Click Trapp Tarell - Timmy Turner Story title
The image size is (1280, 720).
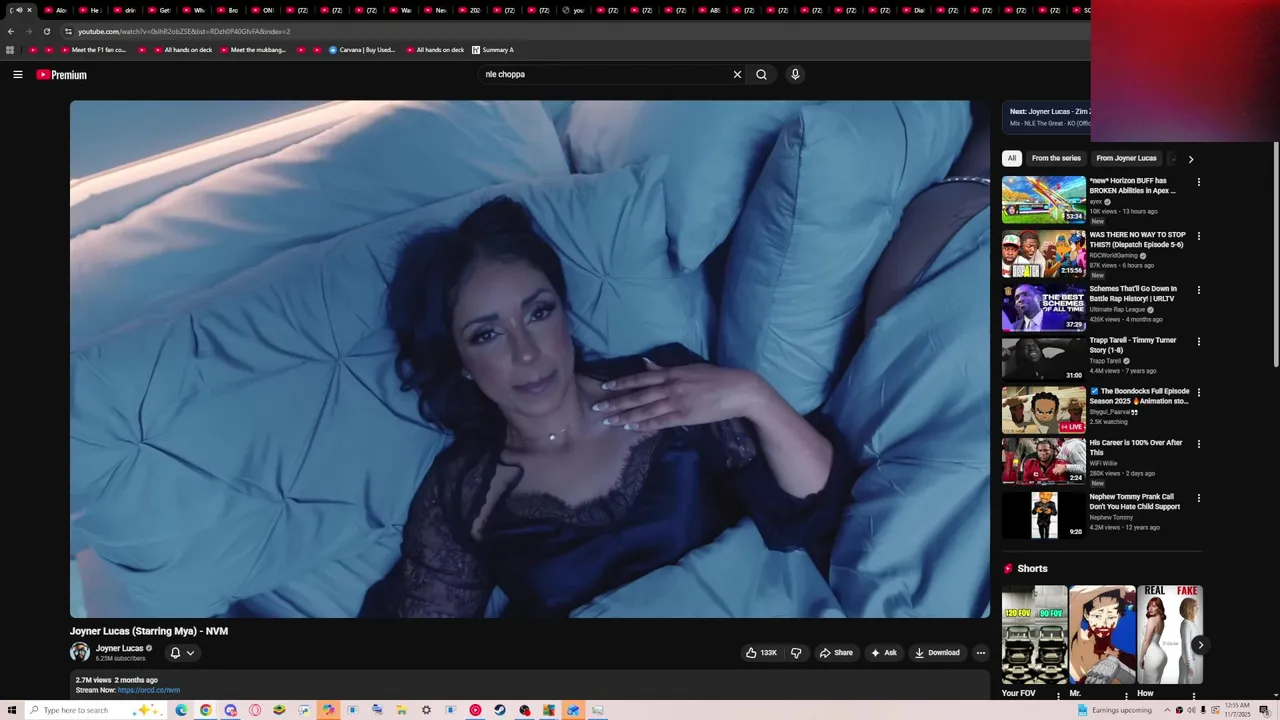[x=1133, y=345]
